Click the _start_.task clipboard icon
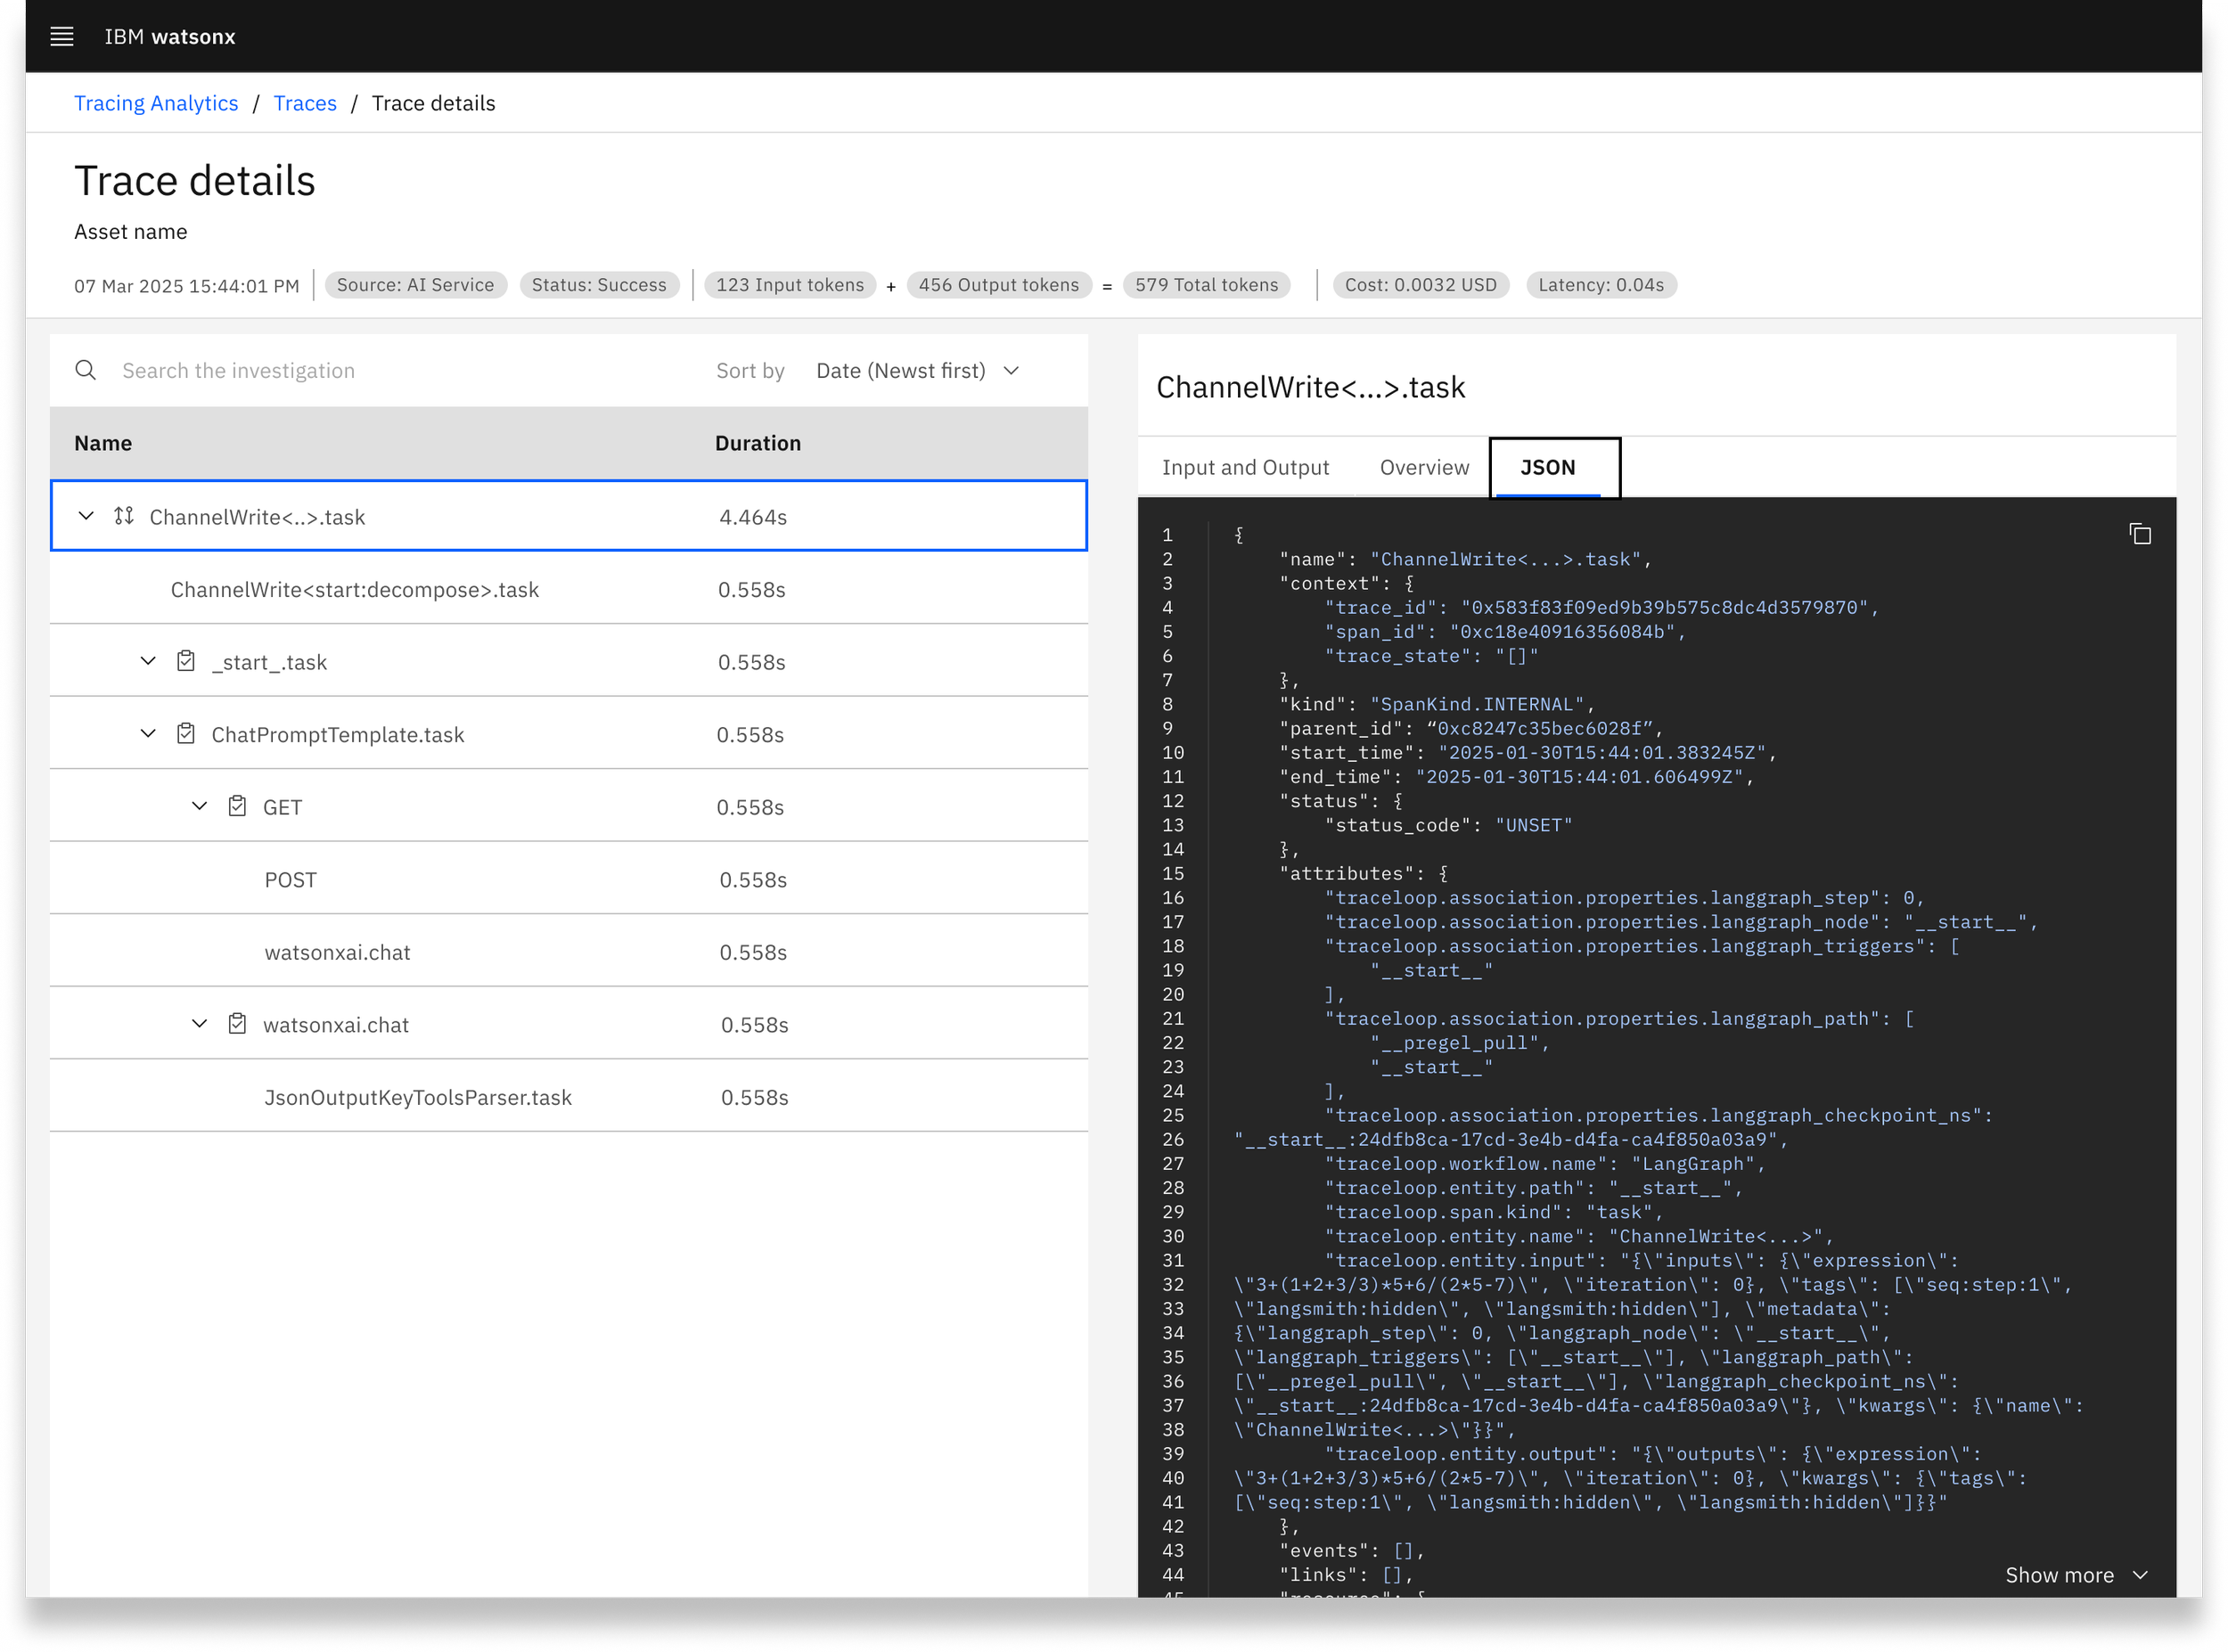The height and width of the screenshot is (1652, 2228). click(x=186, y=661)
